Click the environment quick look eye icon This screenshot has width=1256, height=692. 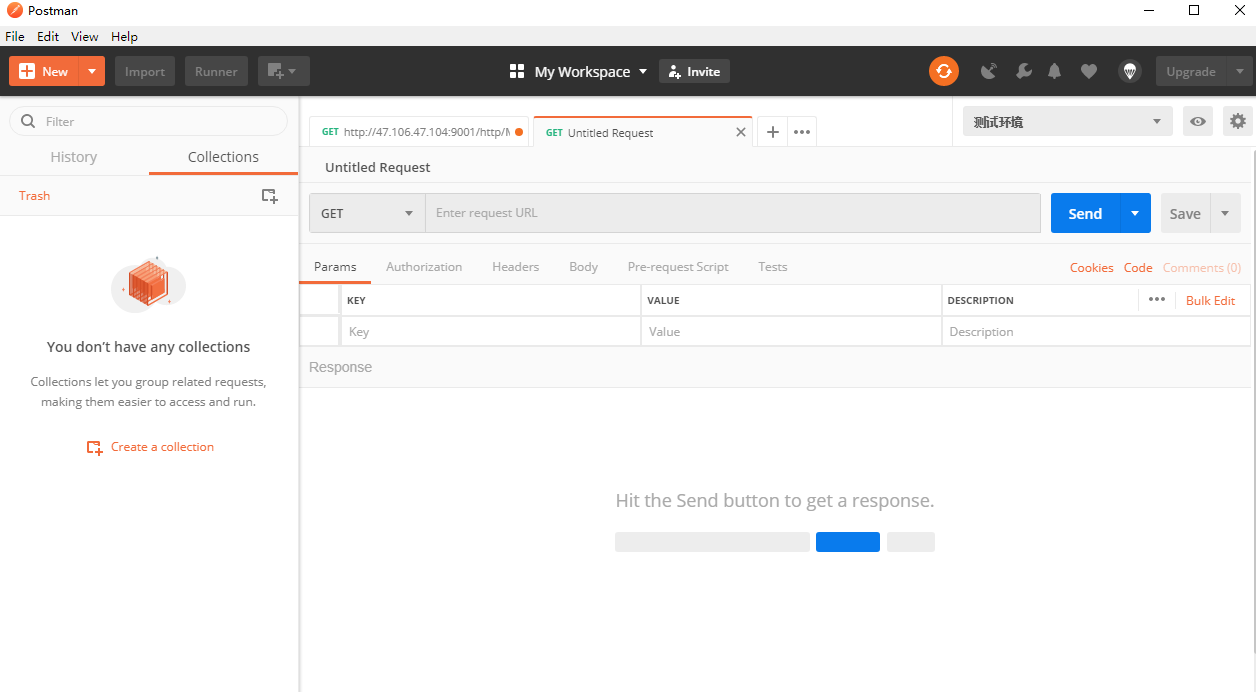(1197, 121)
